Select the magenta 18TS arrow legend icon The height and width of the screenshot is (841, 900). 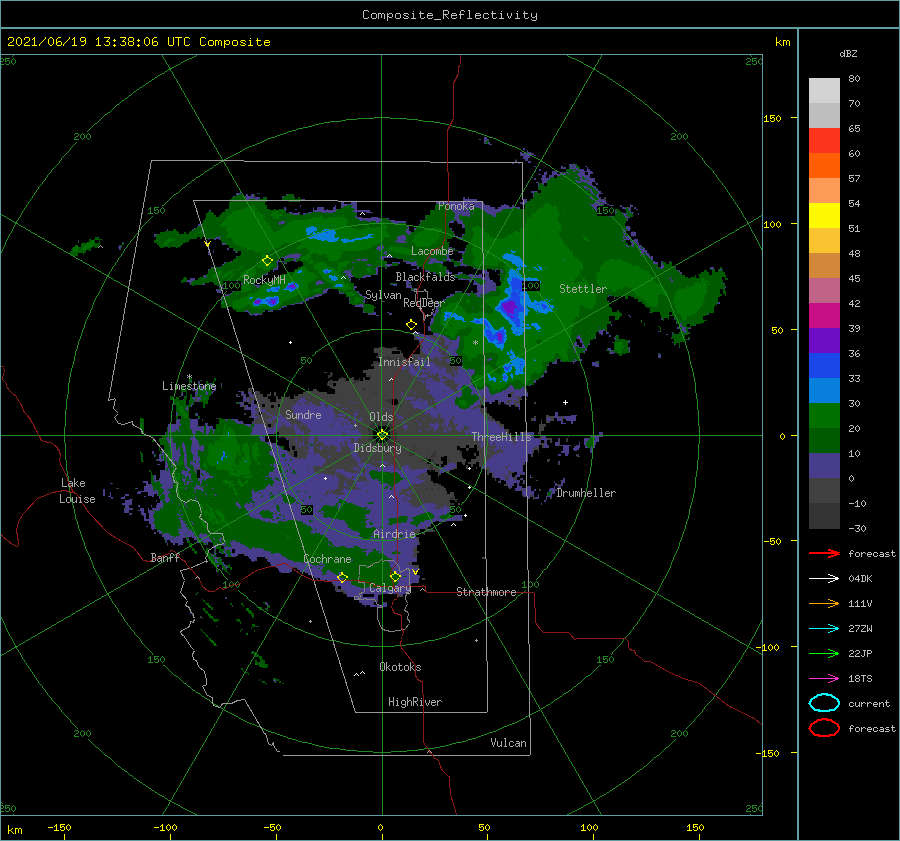(x=824, y=679)
